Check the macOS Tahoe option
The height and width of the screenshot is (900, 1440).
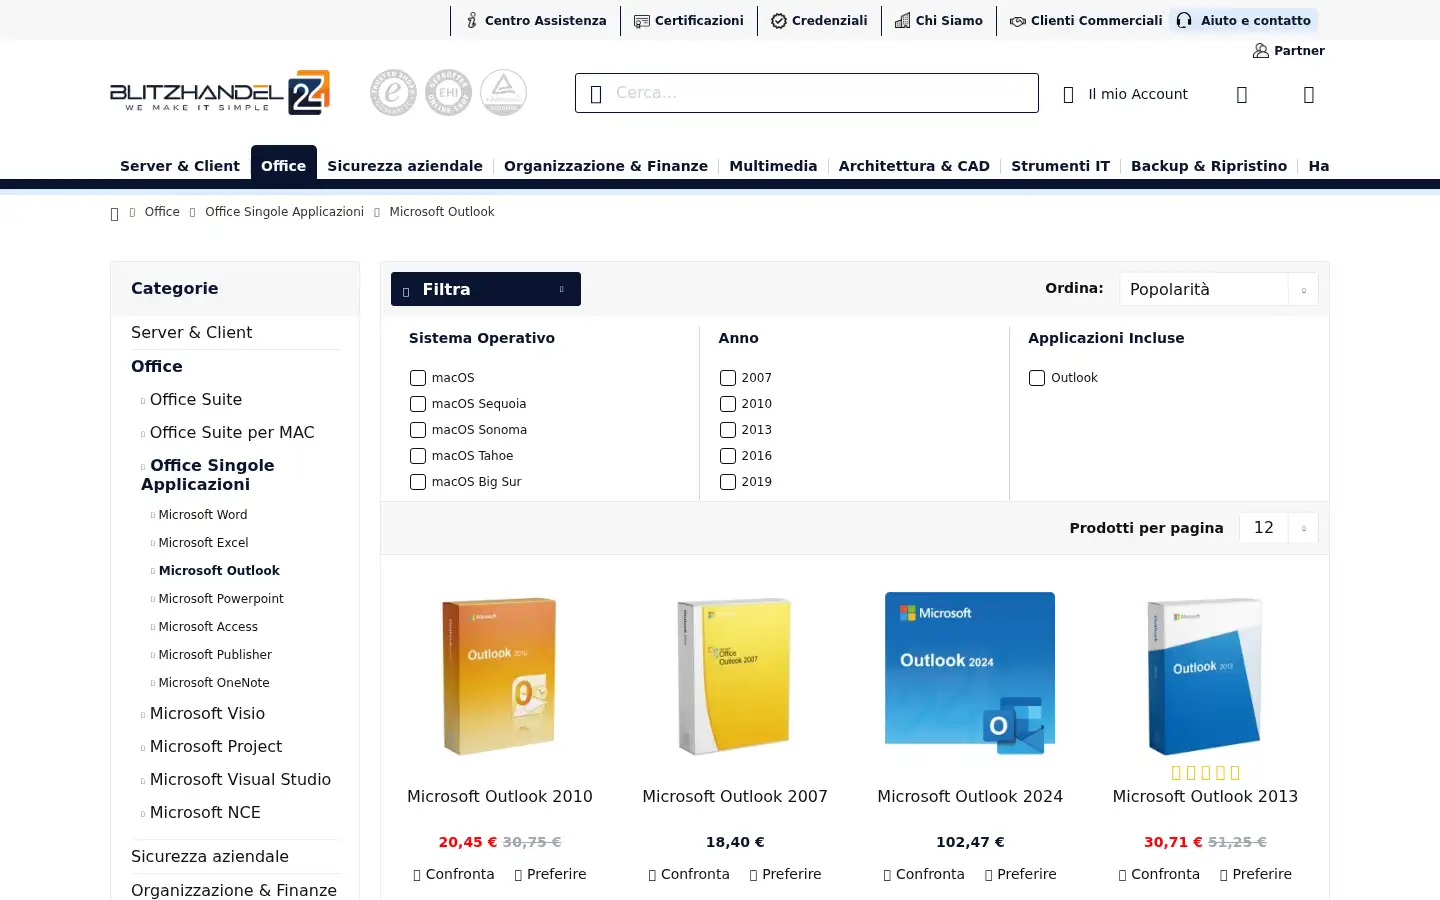[418, 456]
